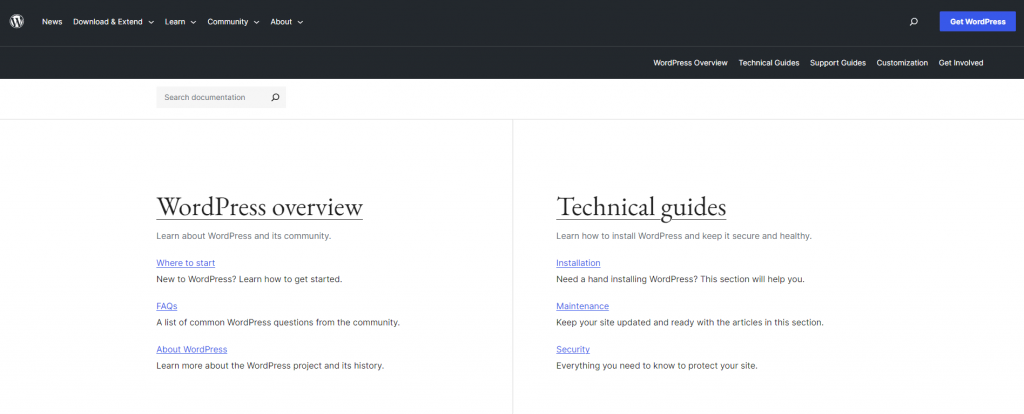The image size is (1024, 414).
Task: Select the WordPress Overview nav item
Action: [x=690, y=63]
